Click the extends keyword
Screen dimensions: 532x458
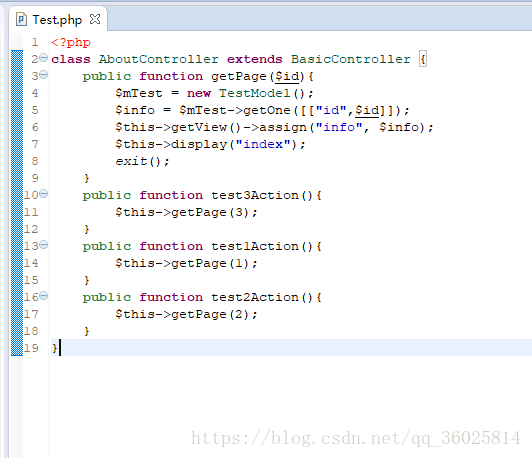(254, 59)
